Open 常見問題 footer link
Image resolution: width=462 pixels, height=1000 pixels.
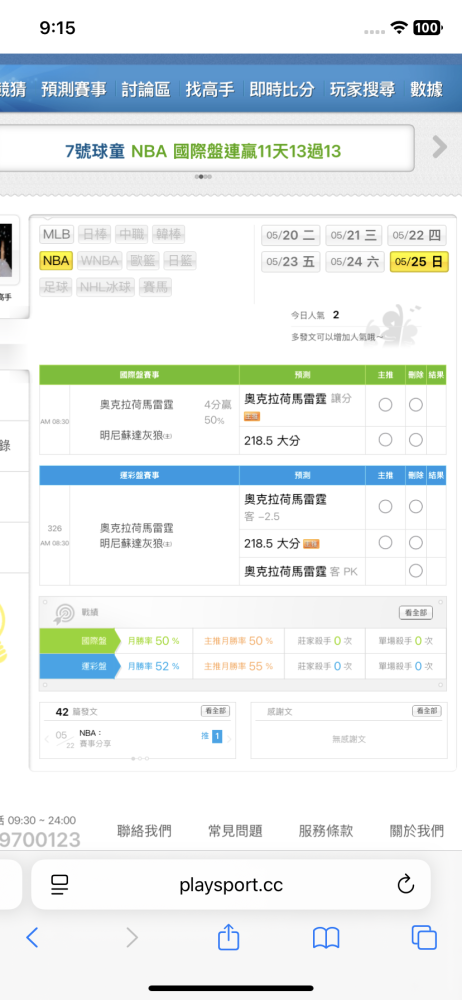235,831
